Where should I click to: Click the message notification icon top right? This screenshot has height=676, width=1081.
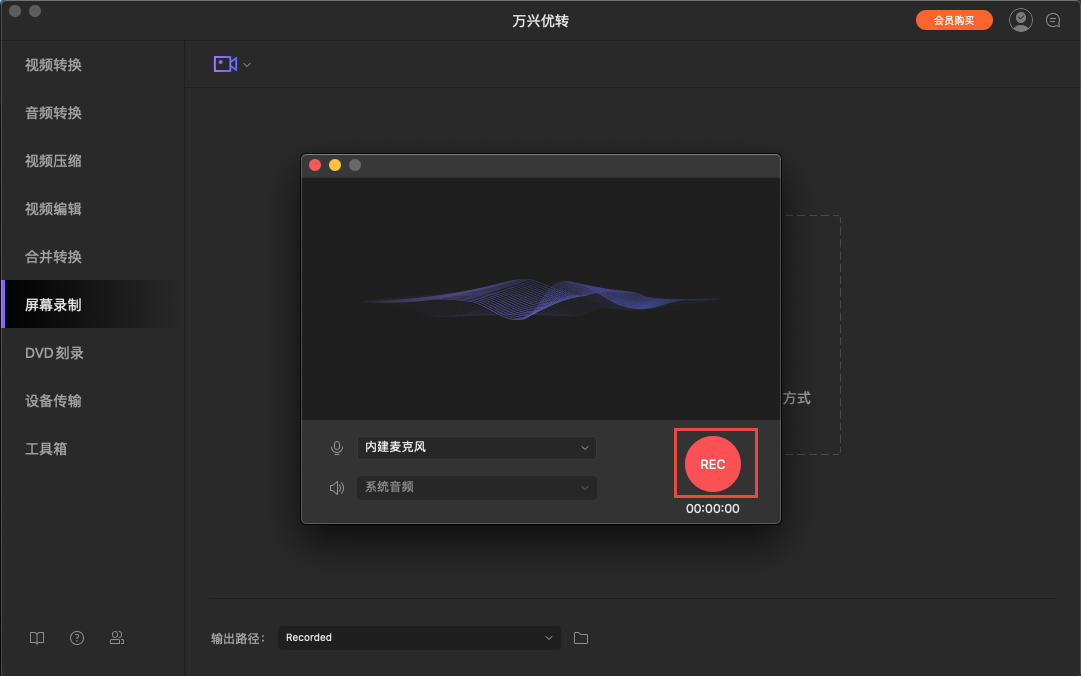1053,19
